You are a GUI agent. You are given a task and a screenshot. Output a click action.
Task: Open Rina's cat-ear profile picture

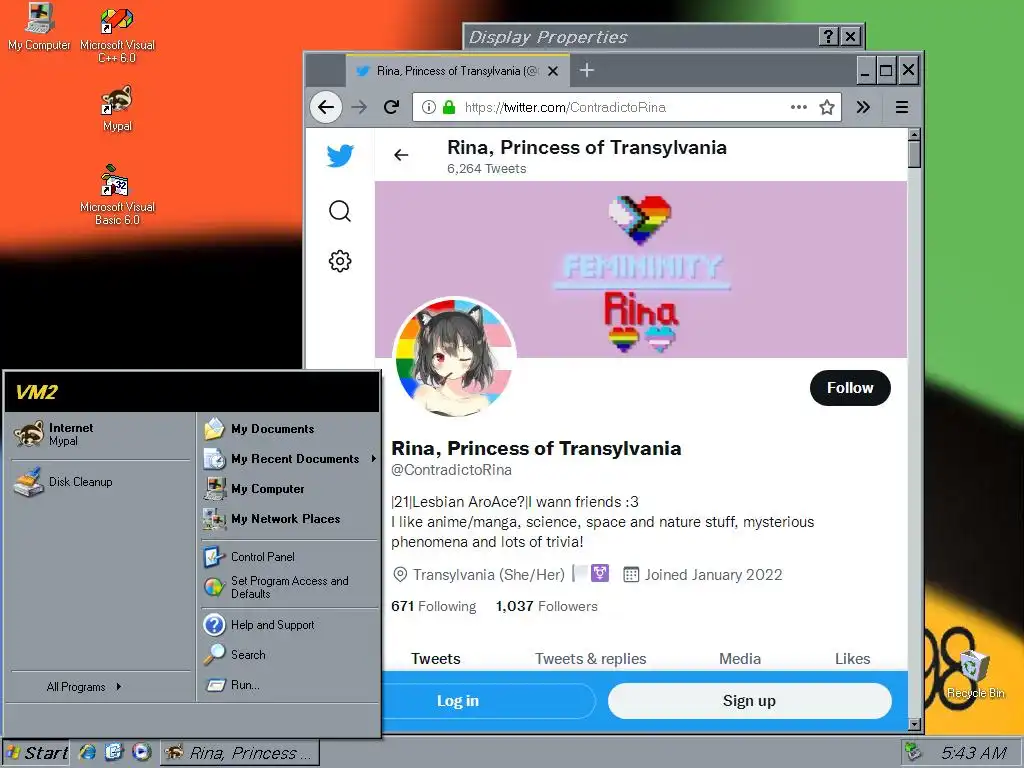coord(455,358)
